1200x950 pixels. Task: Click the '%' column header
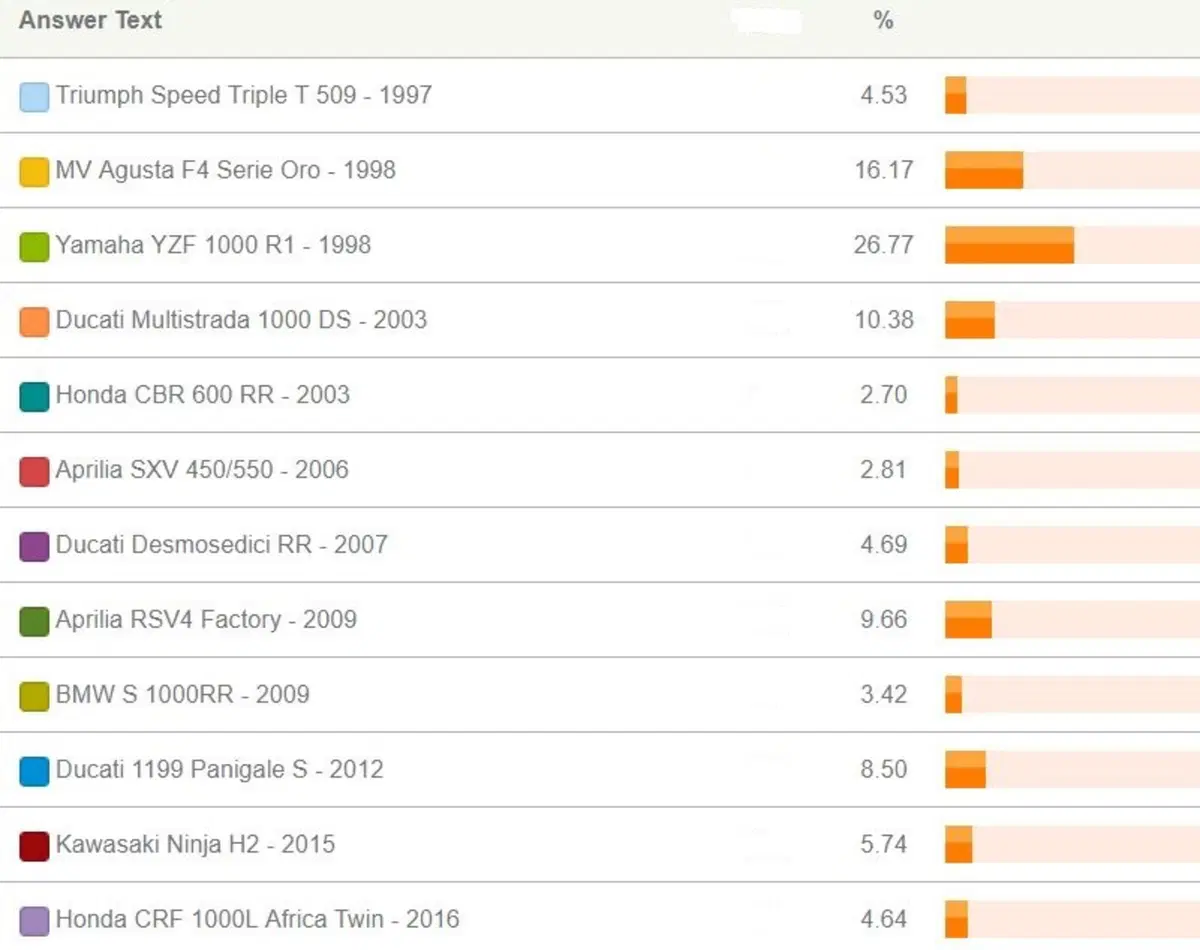coord(883,20)
